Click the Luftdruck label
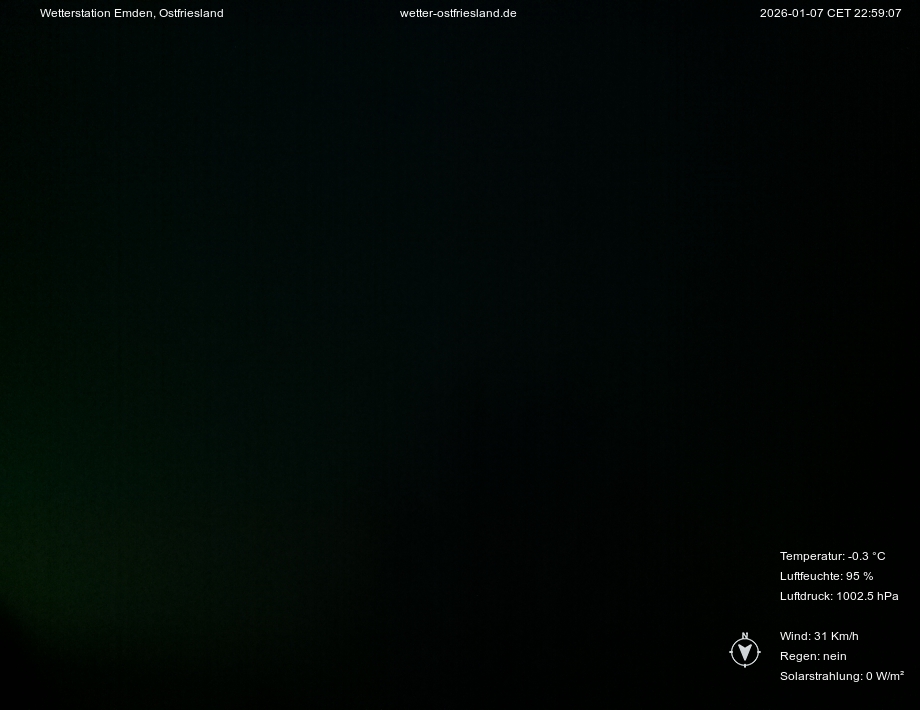The image size is (920, 710). tap(806, 596)
